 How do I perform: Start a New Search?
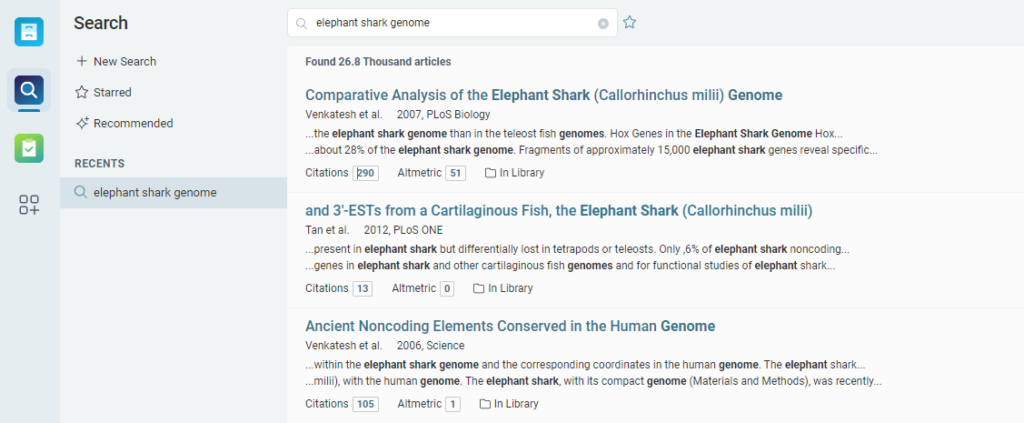[116, 61]
